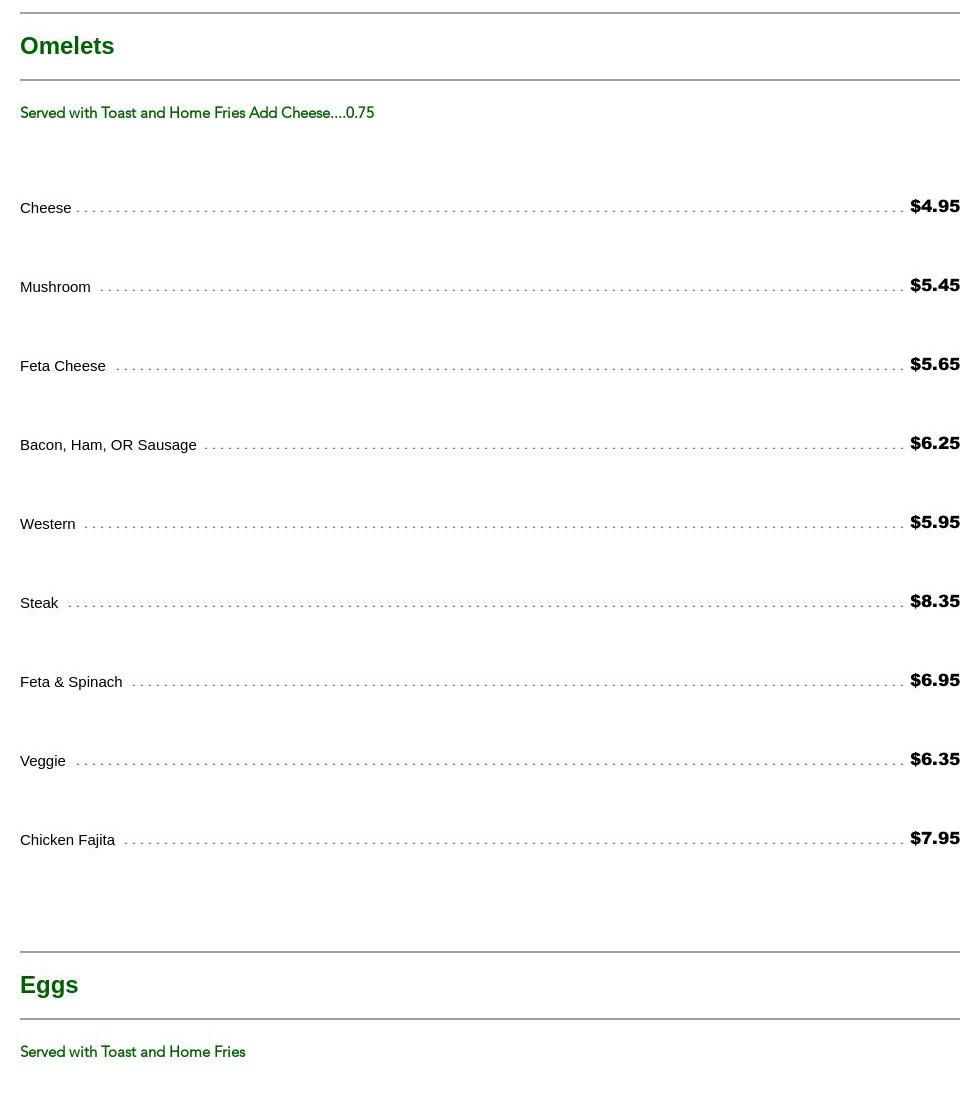965x1097 pixels.
Task: Click the $5.45 price
Action: tap(934, 285)
